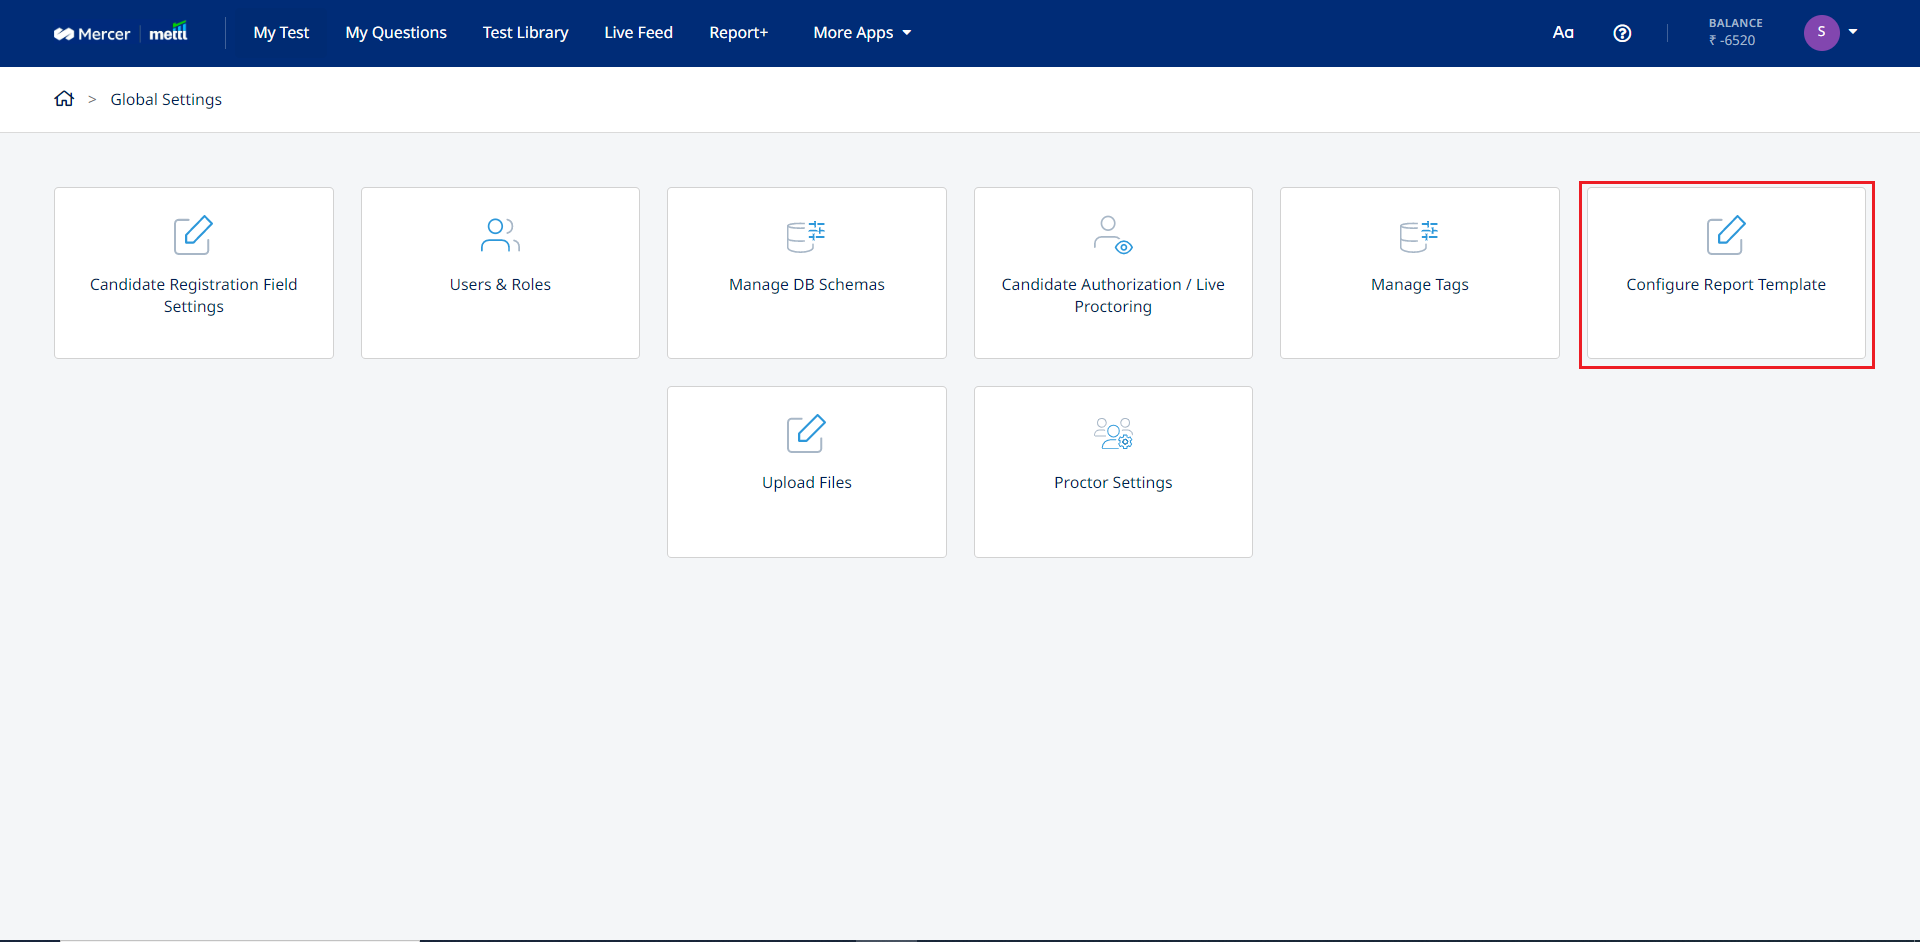Click the purple S user avatar
The height and width of the screenshot is (942, 1920).
pos(1821,32)
